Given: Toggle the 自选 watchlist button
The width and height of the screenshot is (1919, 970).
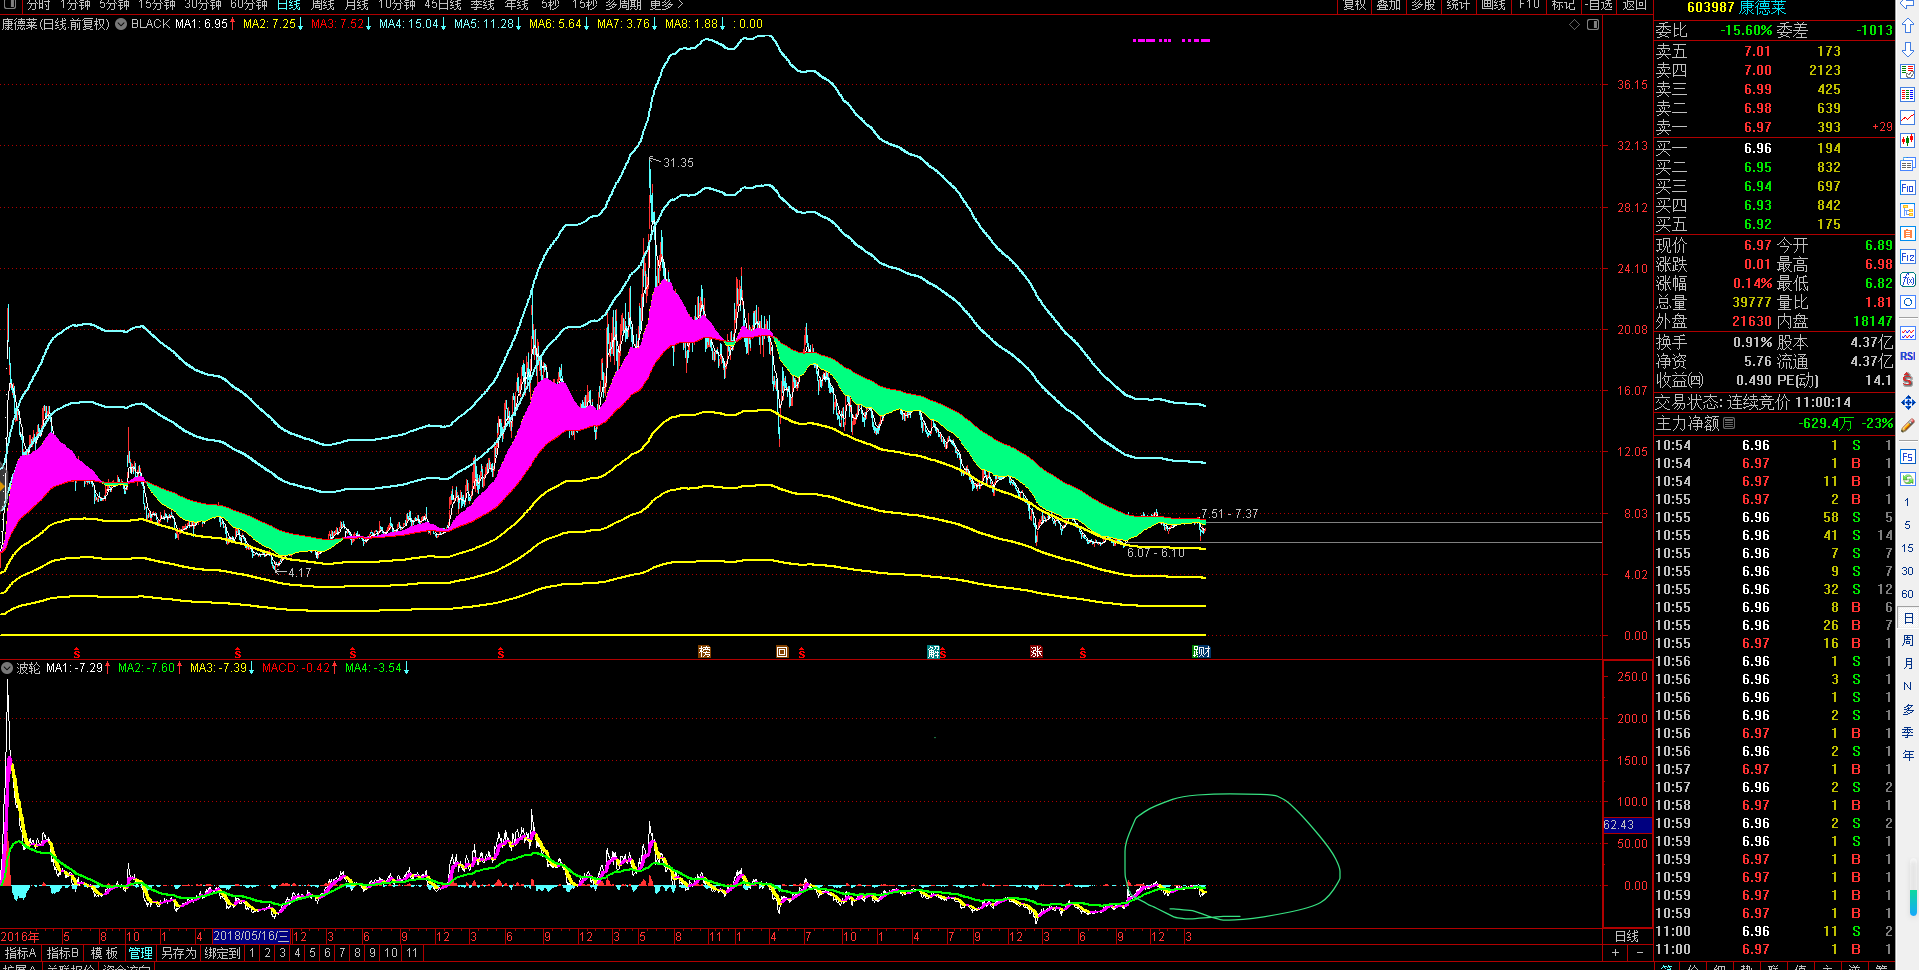Looking at the screenshot, I should tap(1600, 6).
